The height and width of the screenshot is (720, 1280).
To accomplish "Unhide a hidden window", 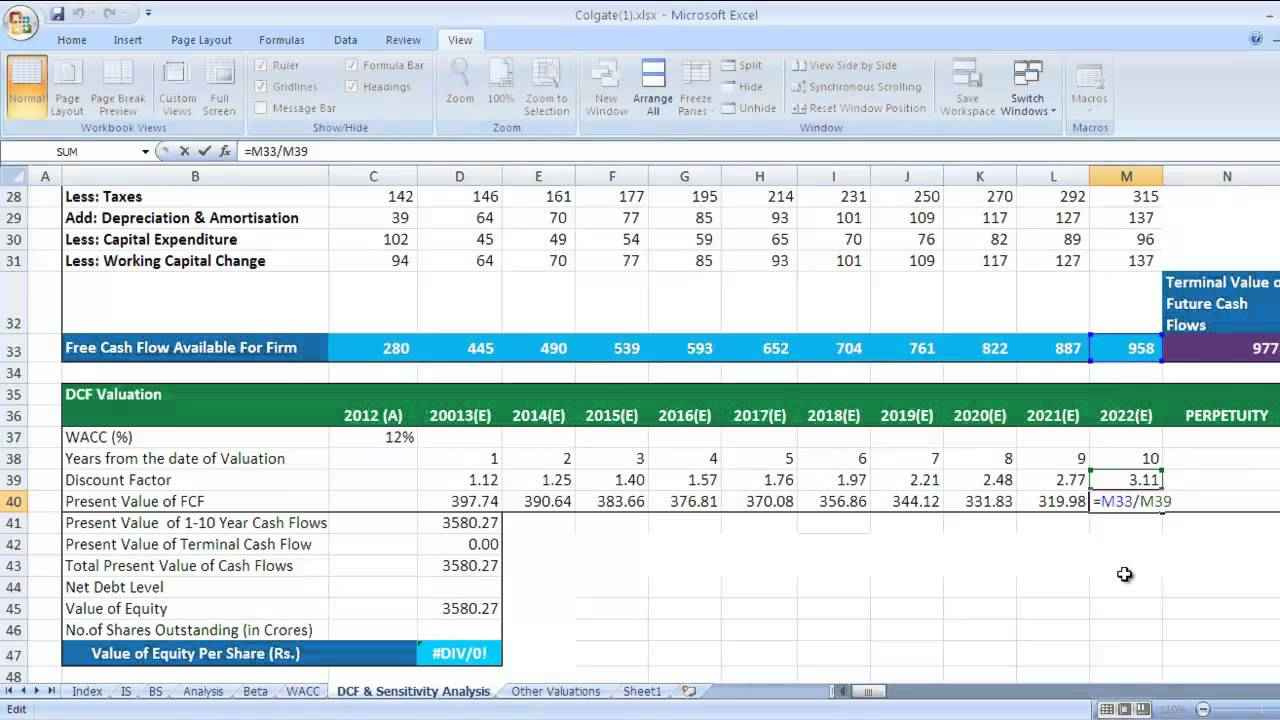I will coord(748,108).
